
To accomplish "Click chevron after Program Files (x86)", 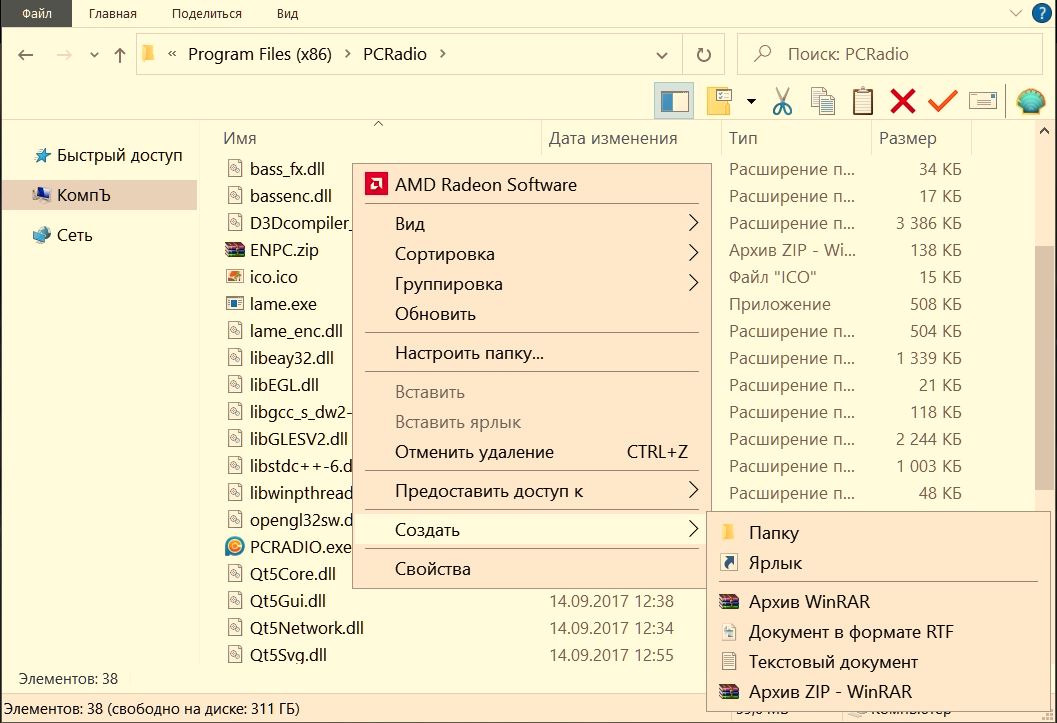I will coord(348,54).
